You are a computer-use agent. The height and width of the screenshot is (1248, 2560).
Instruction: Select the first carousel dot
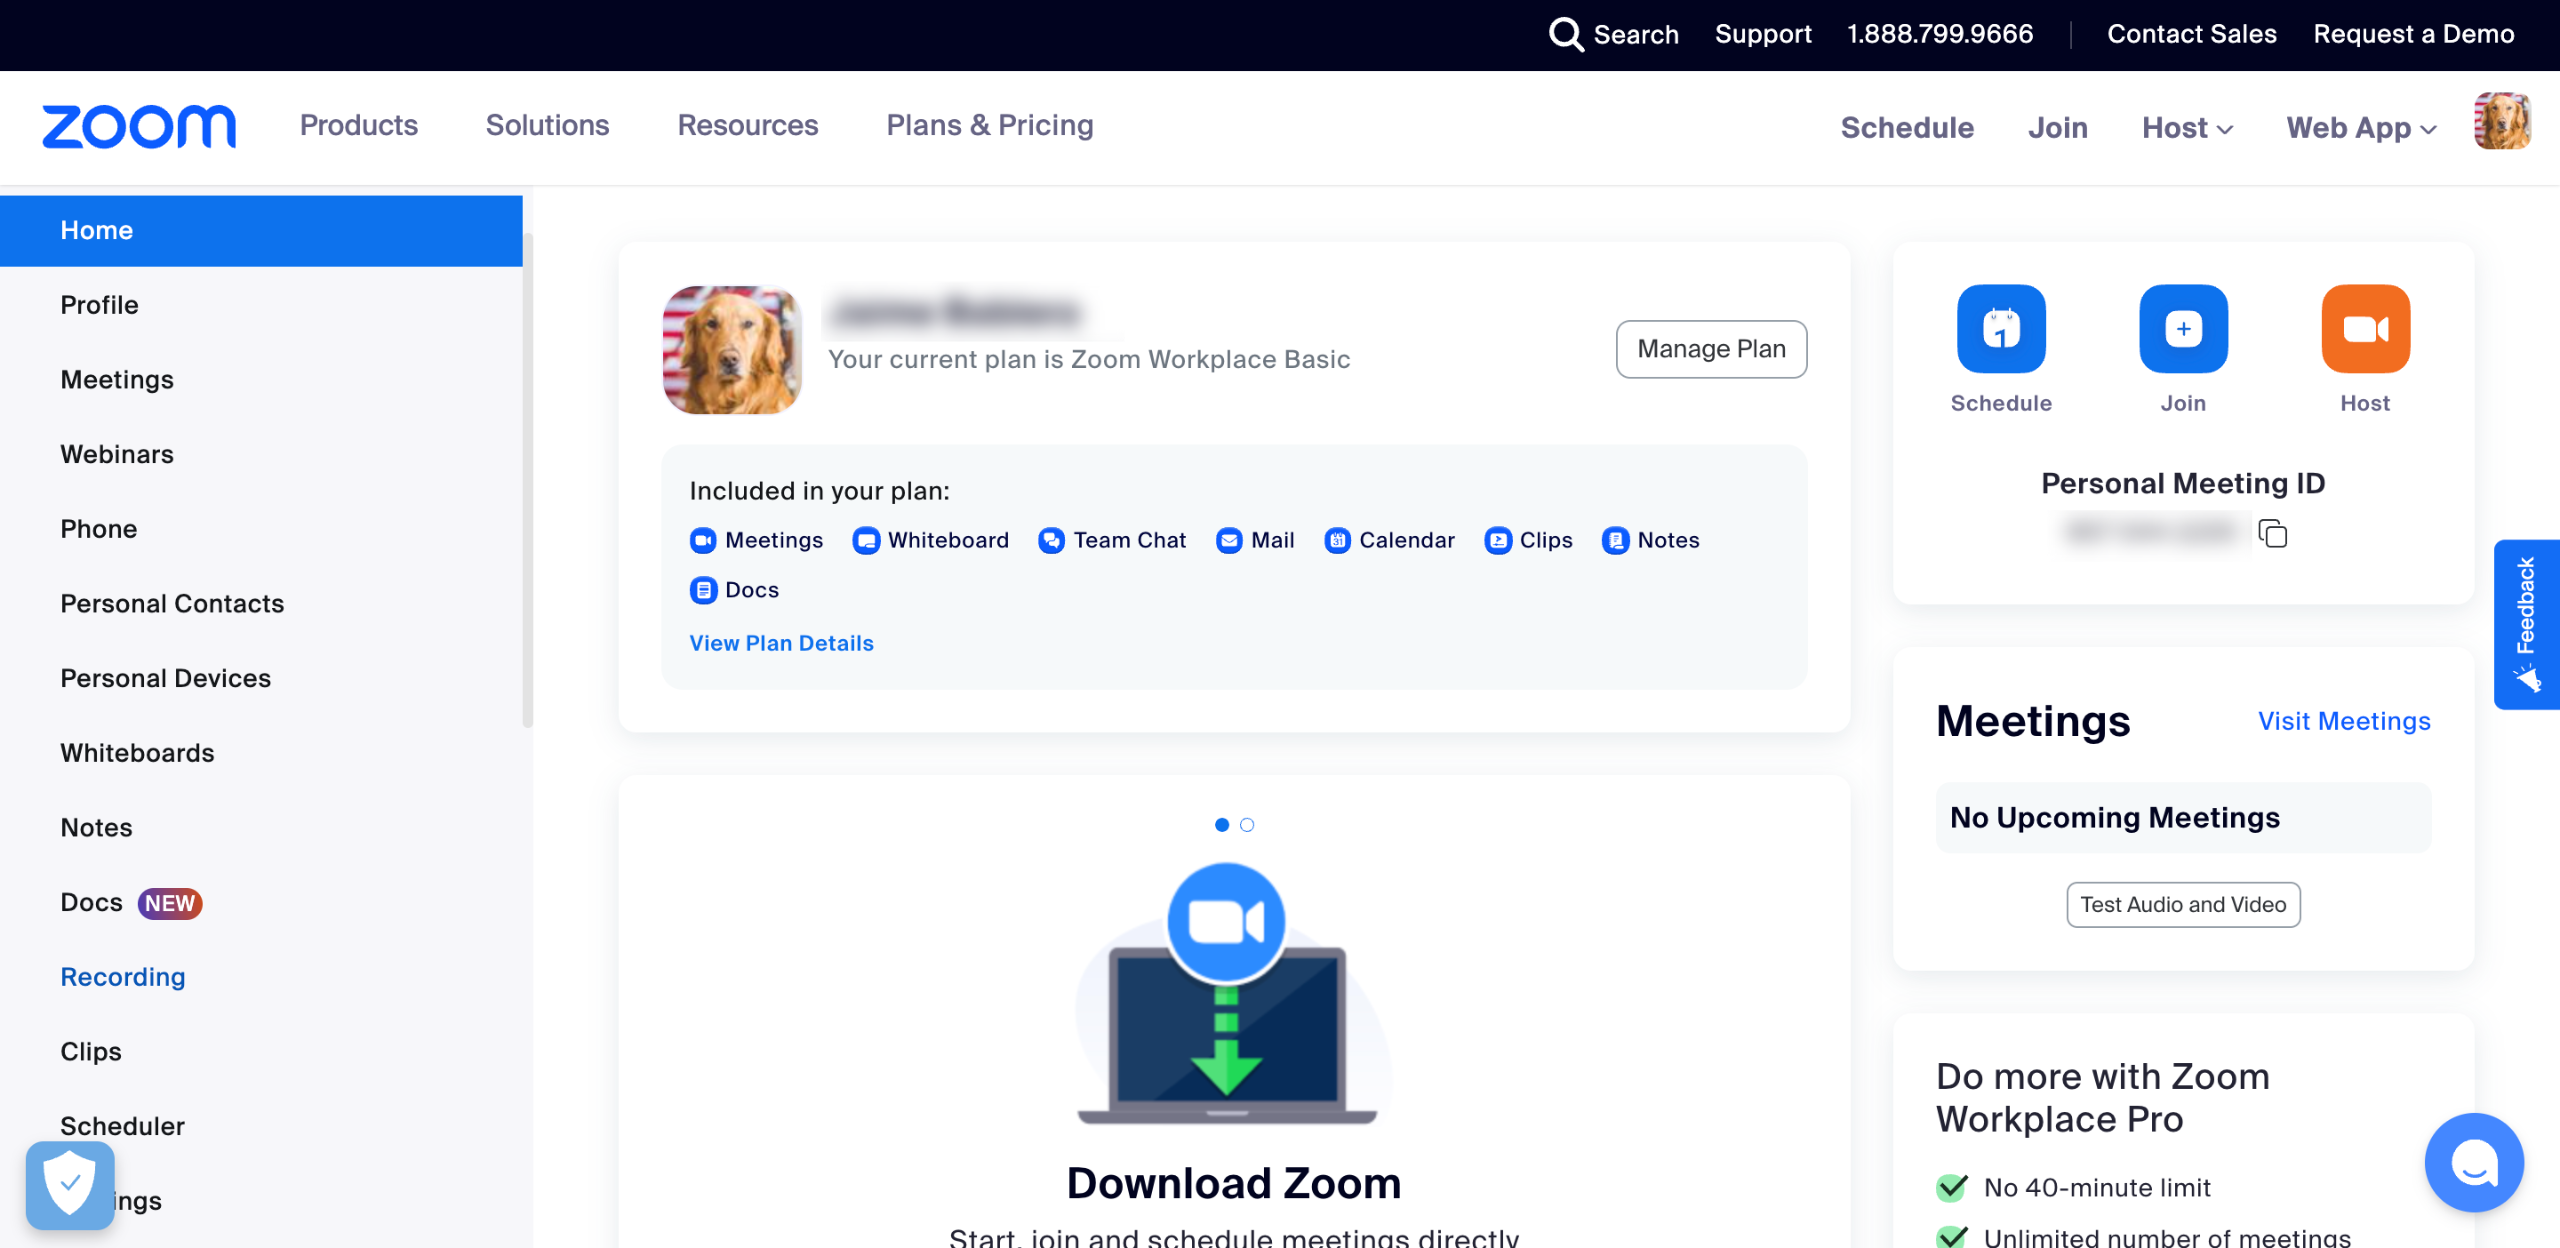[x=1221, y=825]
